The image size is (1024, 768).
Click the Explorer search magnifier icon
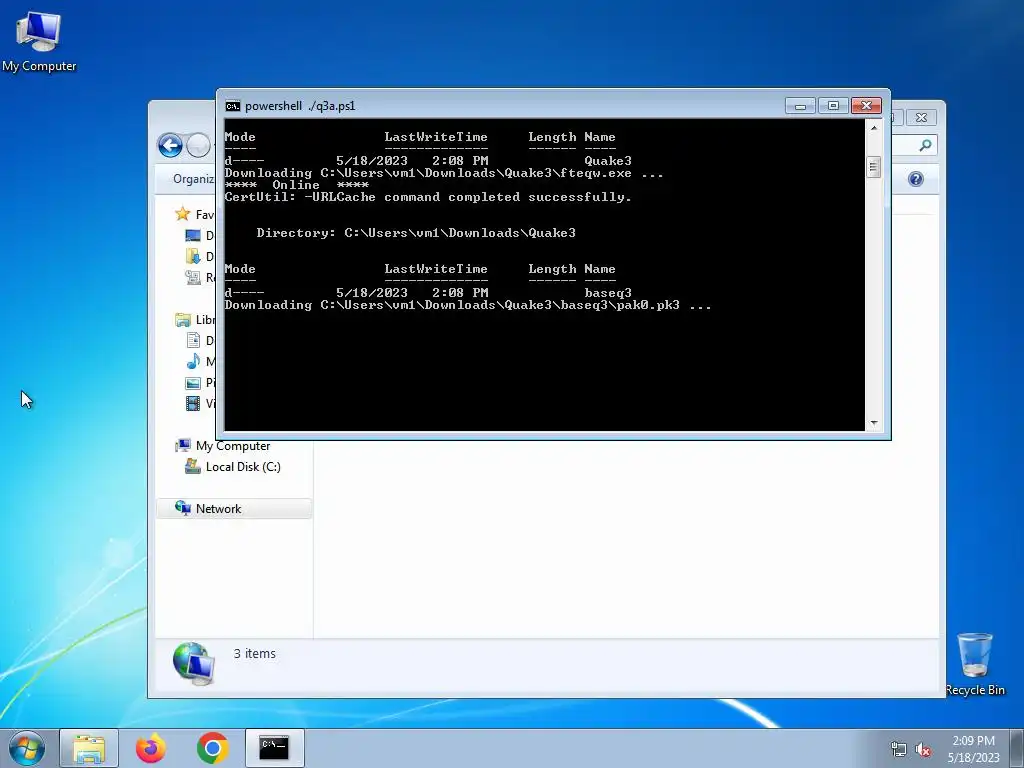click(x=925, y=146)
